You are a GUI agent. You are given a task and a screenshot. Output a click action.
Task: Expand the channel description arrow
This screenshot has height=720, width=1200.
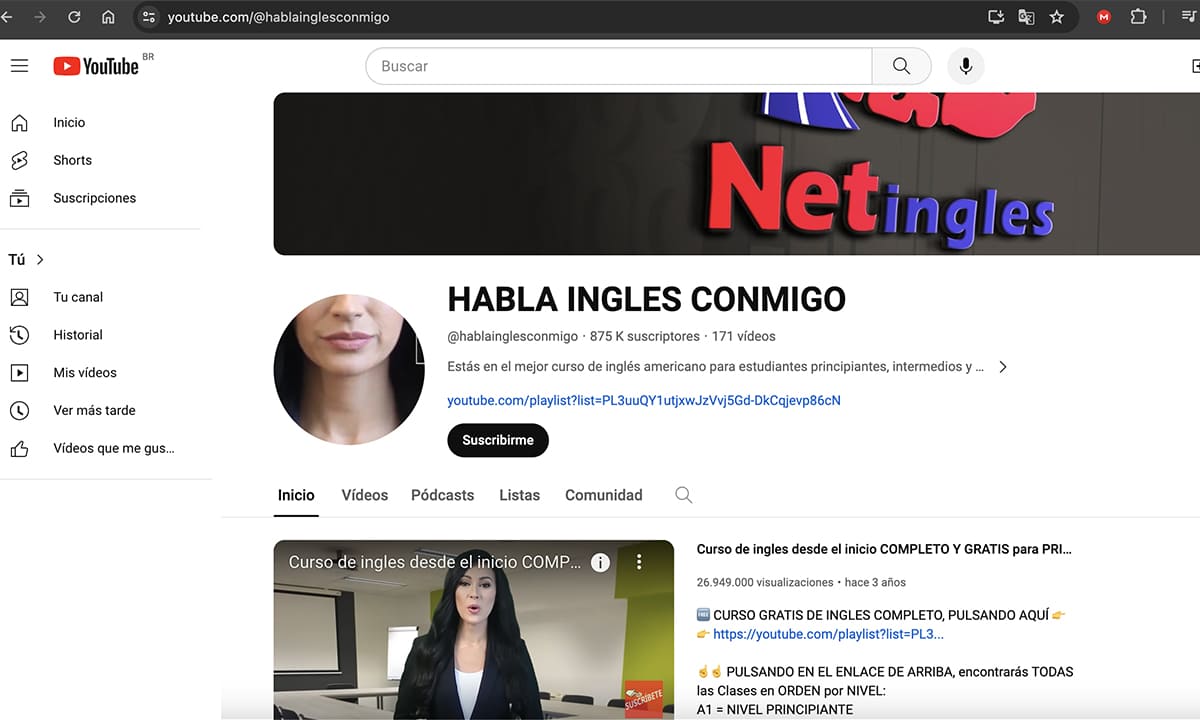tap(1003, 367)
